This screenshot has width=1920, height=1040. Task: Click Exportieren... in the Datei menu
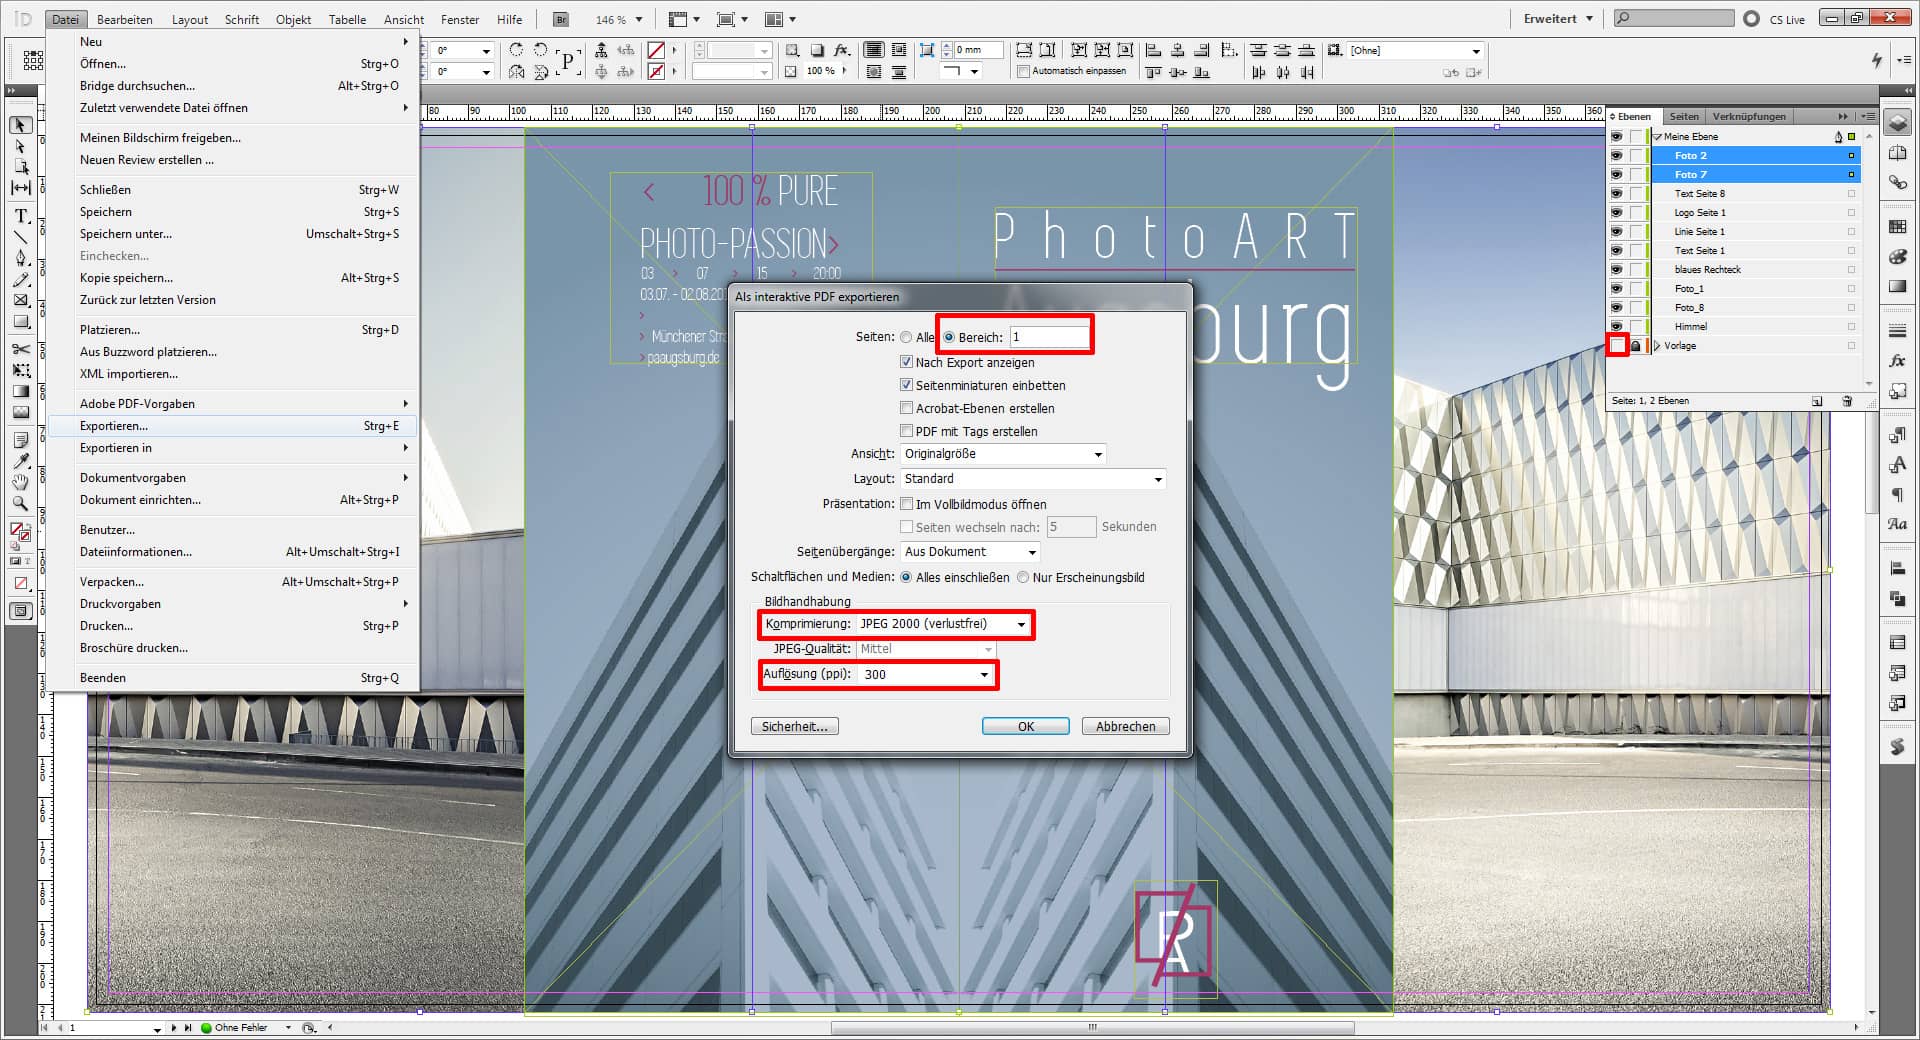click(114, 426)
